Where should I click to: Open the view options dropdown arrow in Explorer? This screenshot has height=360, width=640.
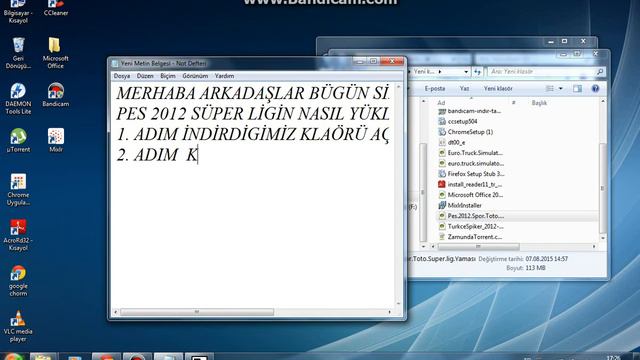[x=560, y=89]
